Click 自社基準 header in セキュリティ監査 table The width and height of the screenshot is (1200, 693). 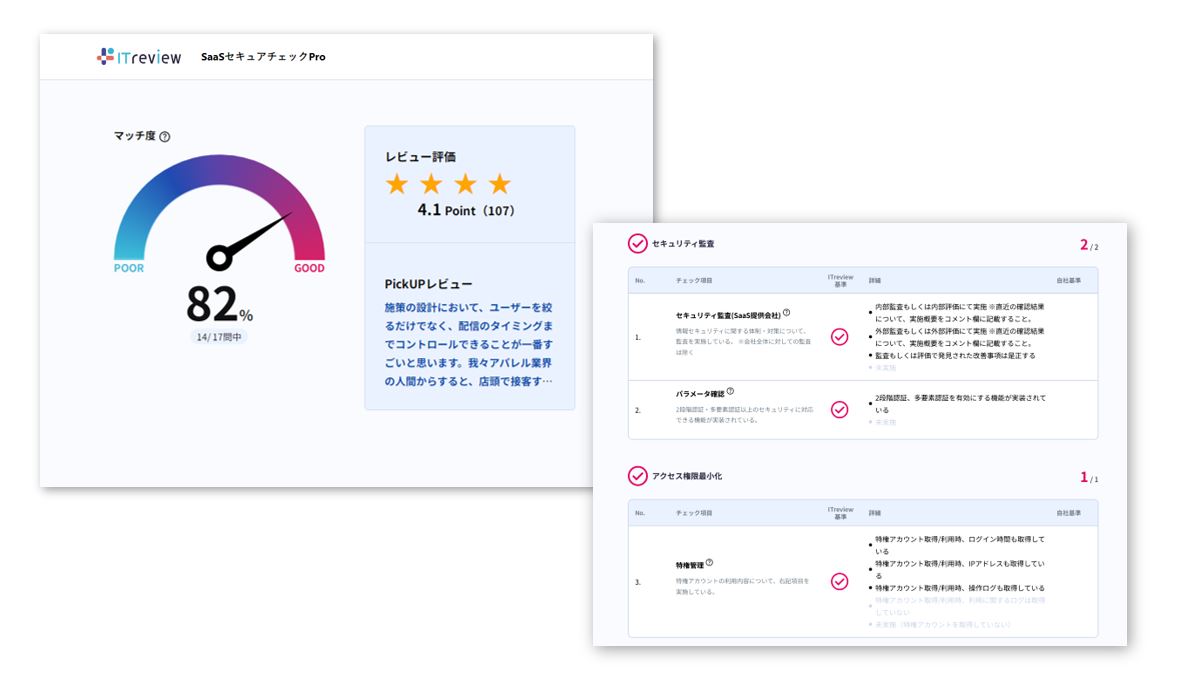(x=1069, y=280)
